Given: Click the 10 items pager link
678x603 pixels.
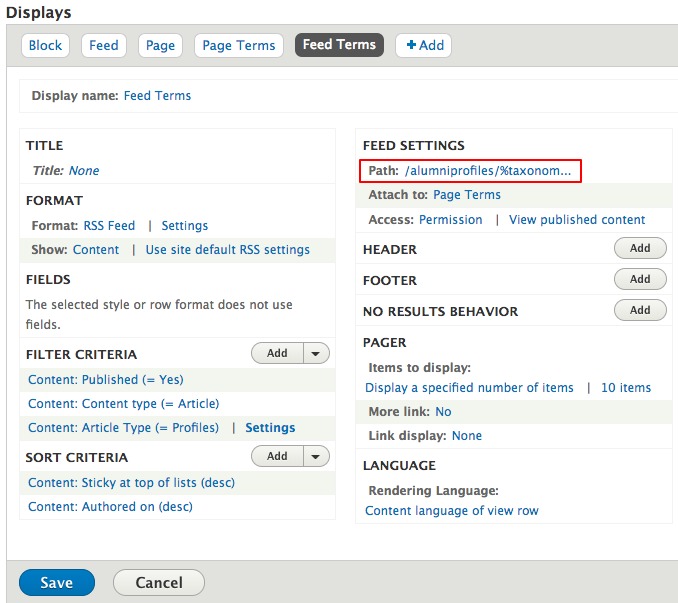Looking at the screenshot, I should tap(625, 388).
